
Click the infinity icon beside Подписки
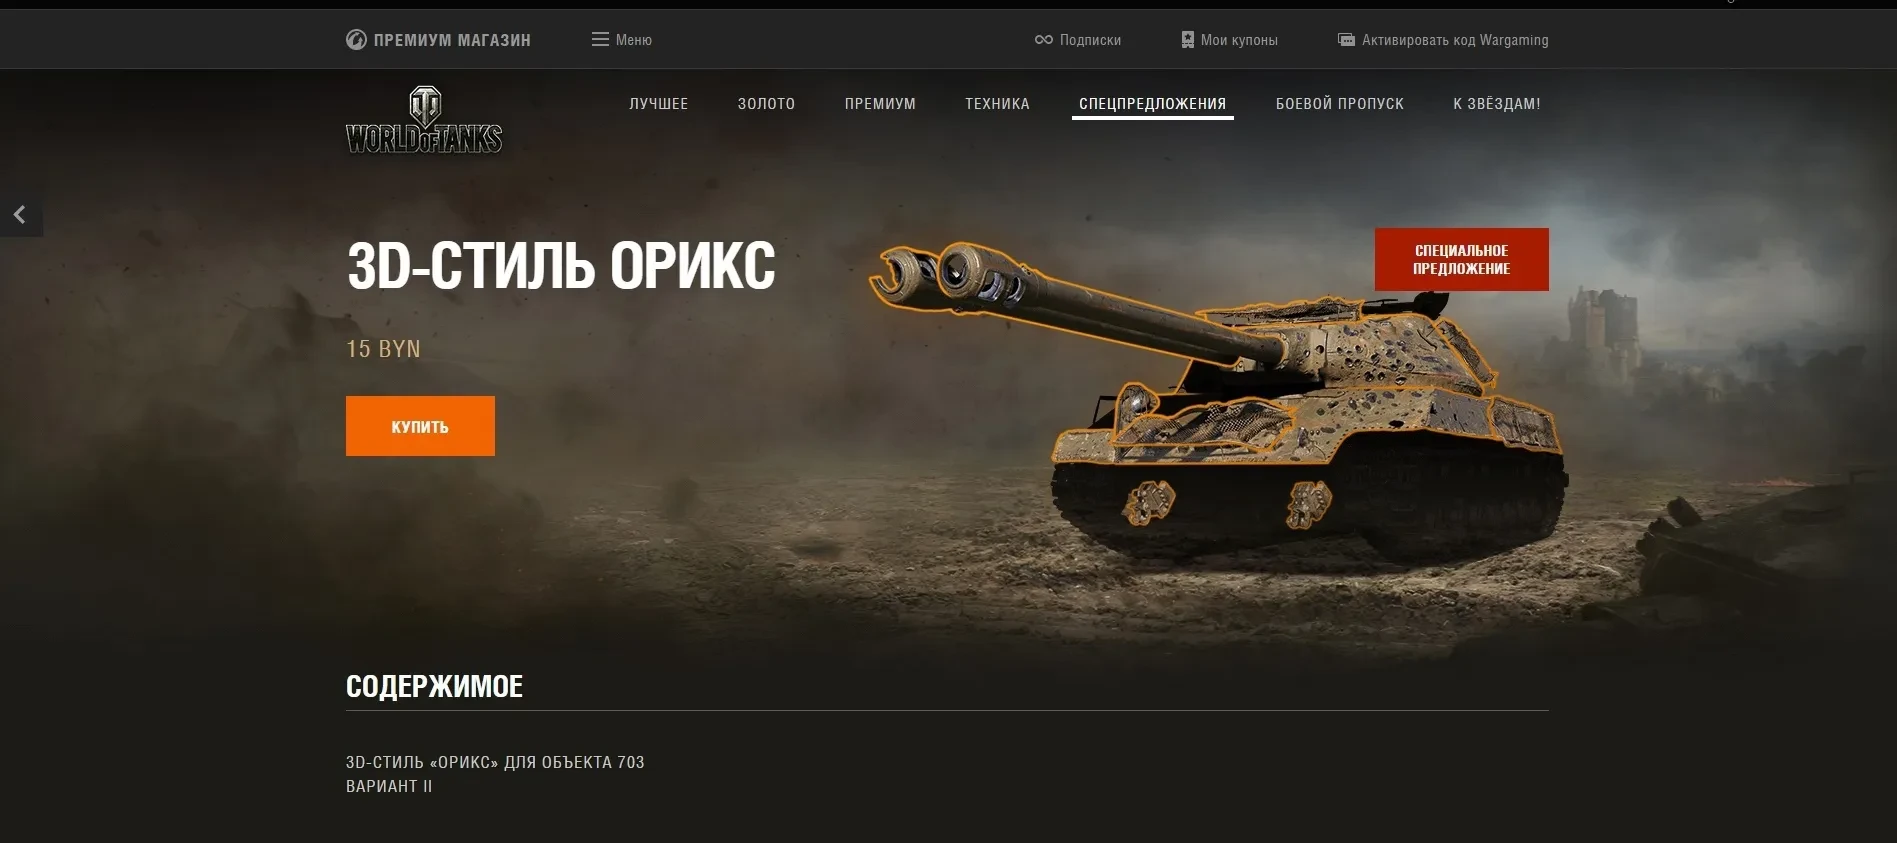[1043, 40]
